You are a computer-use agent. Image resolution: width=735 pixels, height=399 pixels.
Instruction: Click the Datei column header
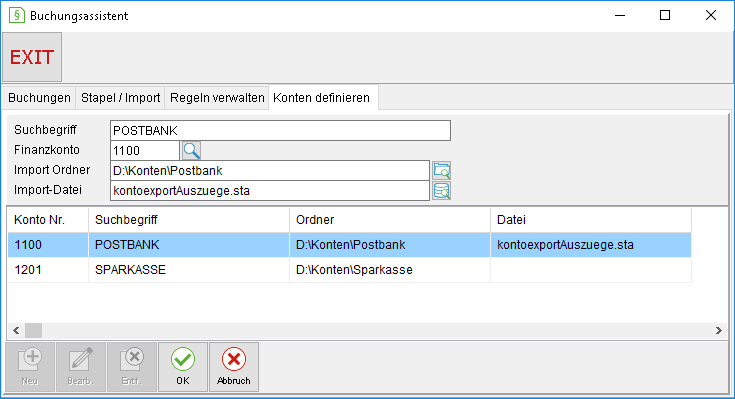click(x=591, y=219)
